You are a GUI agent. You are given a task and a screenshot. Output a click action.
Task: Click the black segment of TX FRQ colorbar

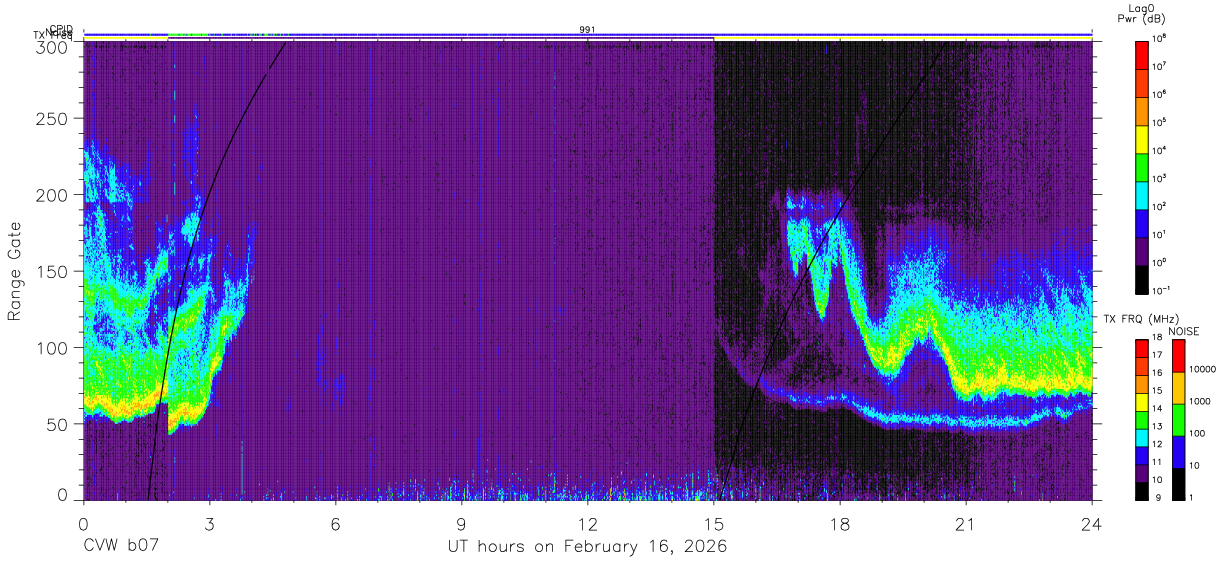pyautogui.click(x=1143, y=489)
